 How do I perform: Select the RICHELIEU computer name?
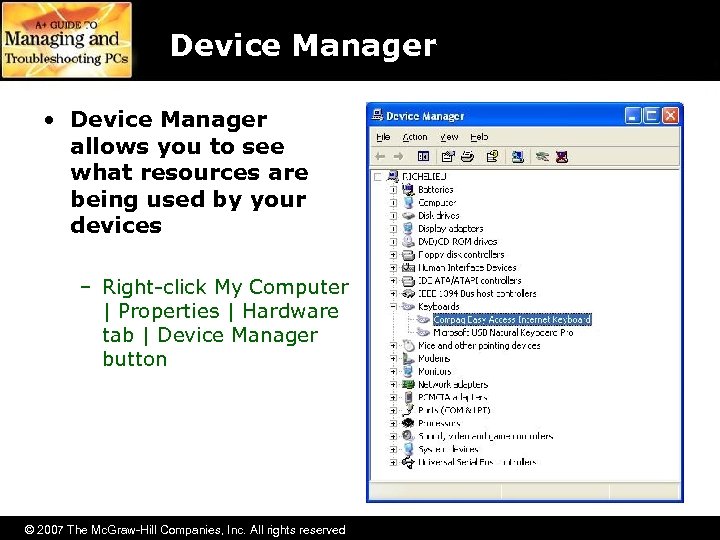pos(424,176)
